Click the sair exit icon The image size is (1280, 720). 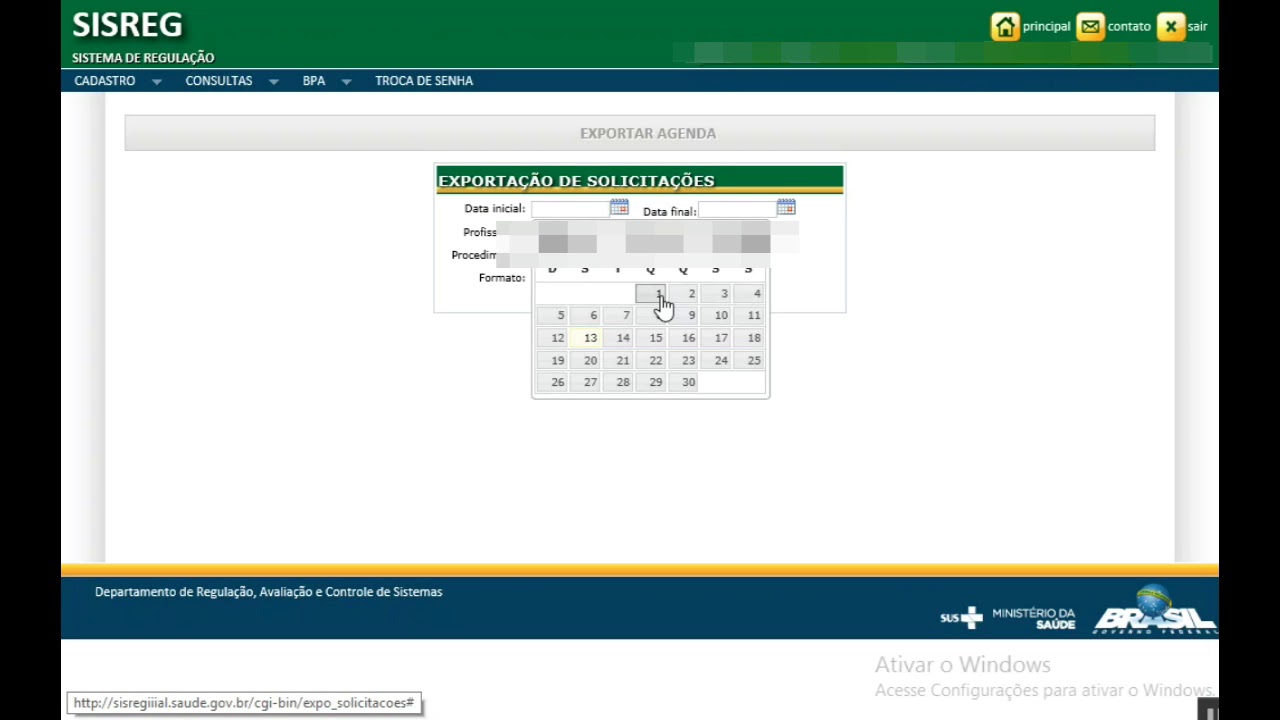[x=1170, y=27]
